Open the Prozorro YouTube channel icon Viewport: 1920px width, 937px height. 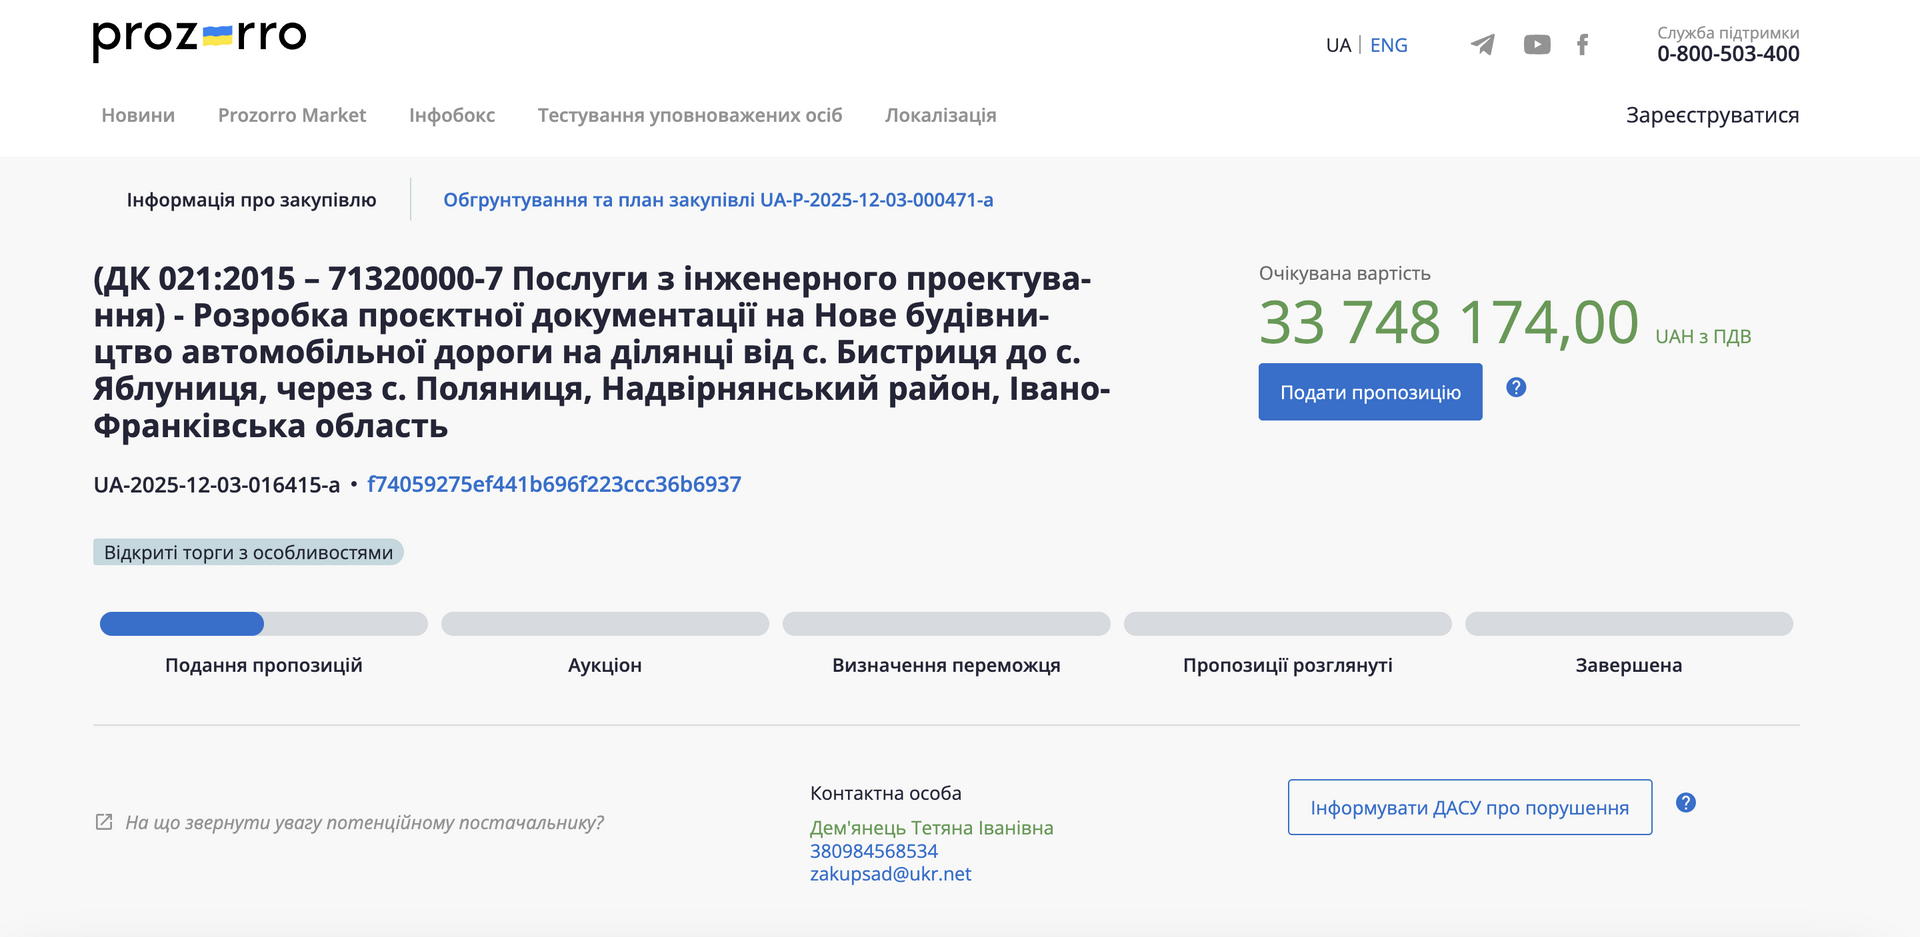pyautogui.click(x=1537, y=44)
